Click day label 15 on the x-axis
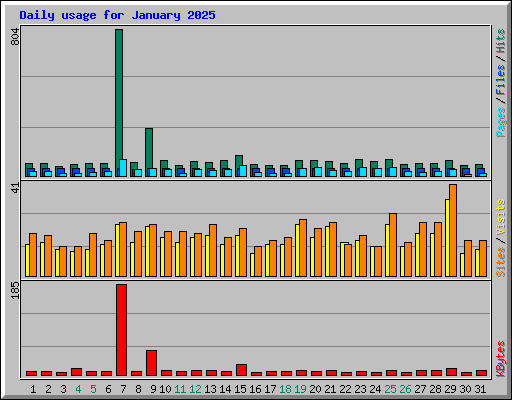 click(x=240, y=389)
